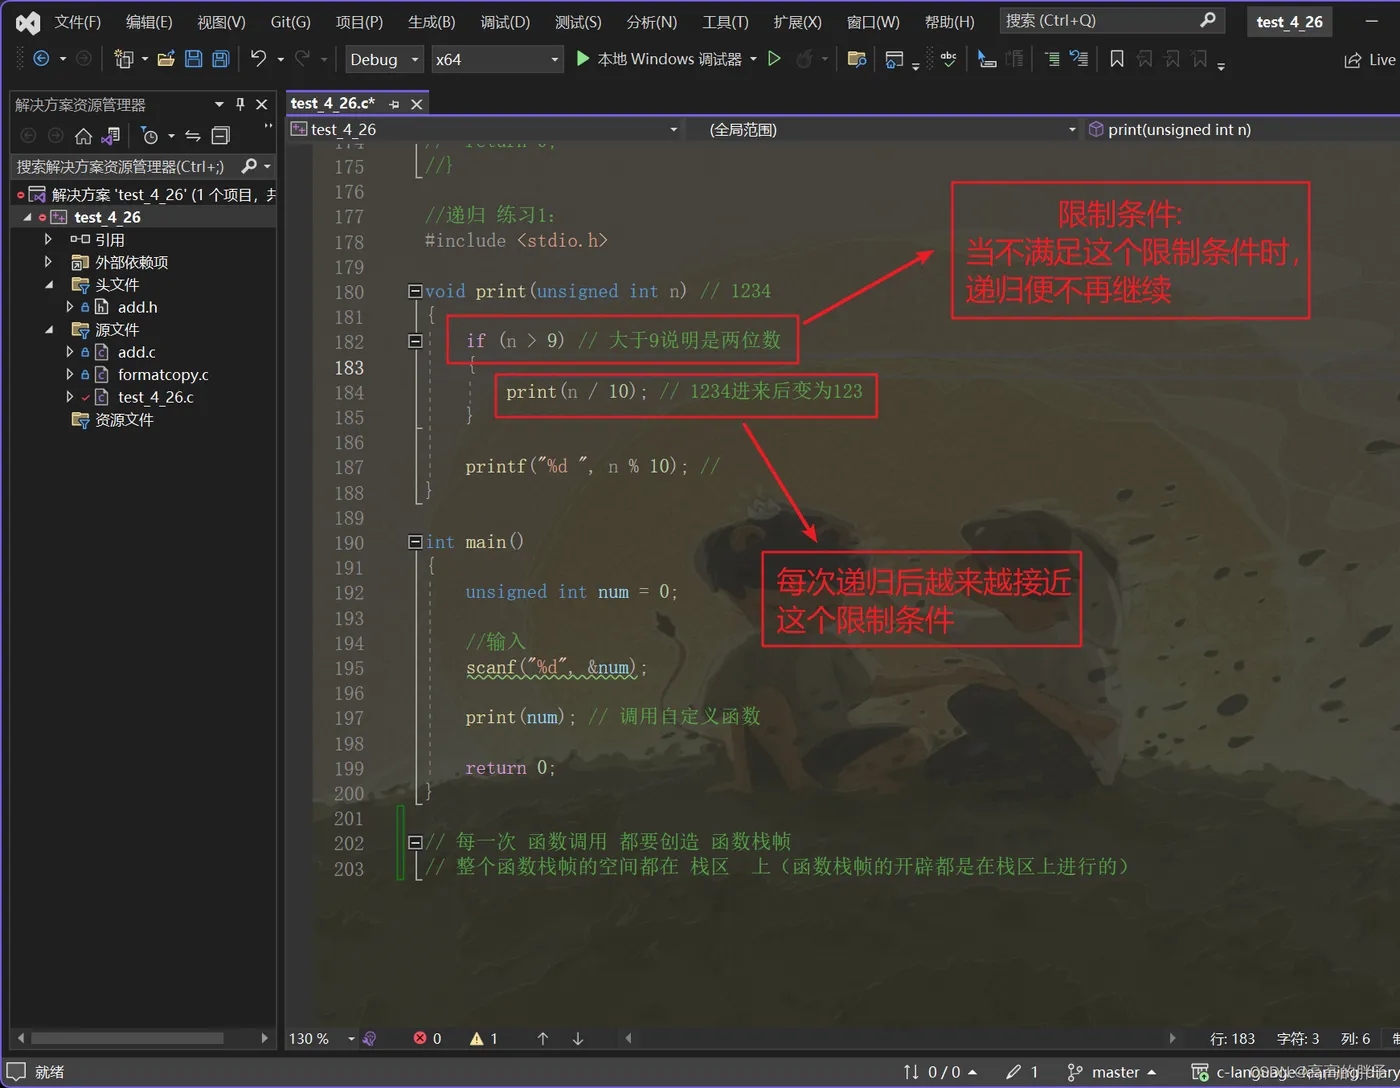1400x1088 pixels.
Task: Open the Debug configuration dropdown
Action: (x=385, y=59)
